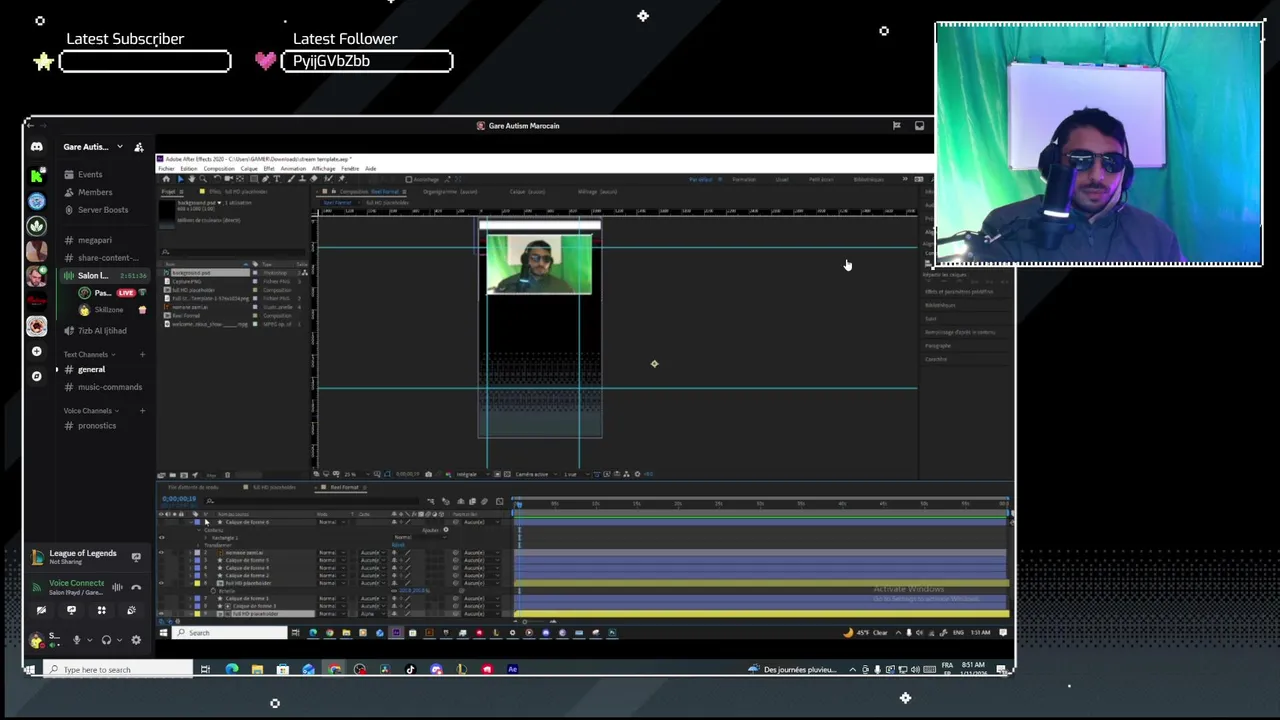This screenshot has width=1280, height=720.
Task: Toggle Discord camera on in voice panel
Action: [41, 610]
